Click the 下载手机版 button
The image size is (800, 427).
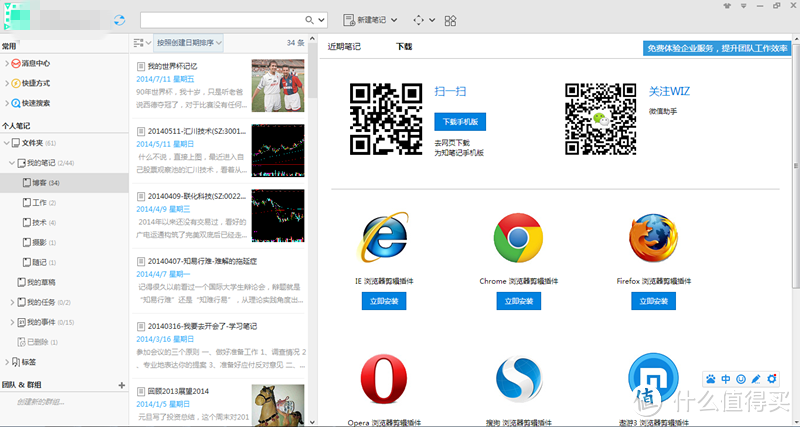tap(460, 122)
